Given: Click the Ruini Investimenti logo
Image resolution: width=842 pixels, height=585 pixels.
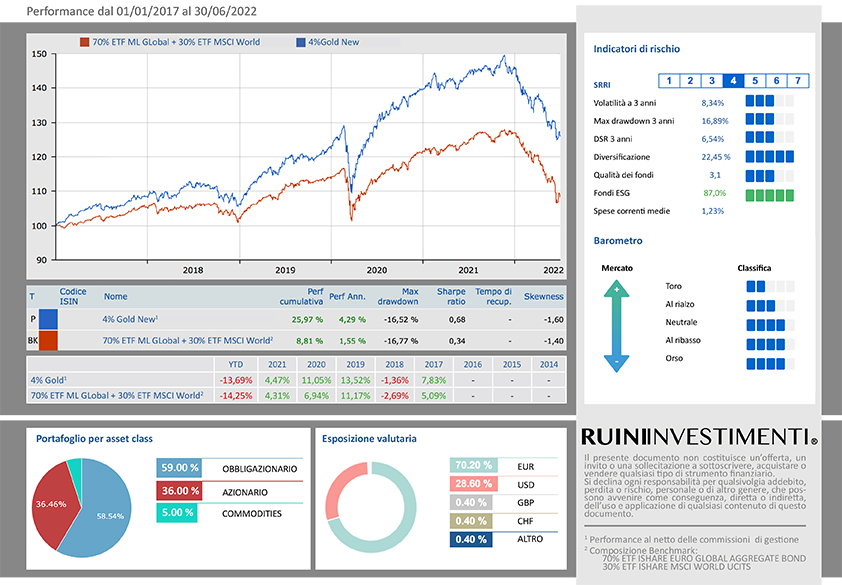Looking at the screenshot, I should coord(699,437).
